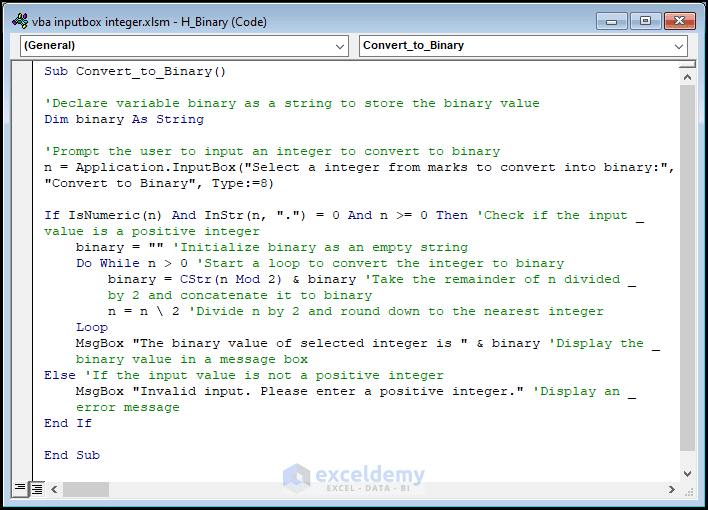
Task: Click the 'Loop' keyword line
Action: click(x=92, y=328)
